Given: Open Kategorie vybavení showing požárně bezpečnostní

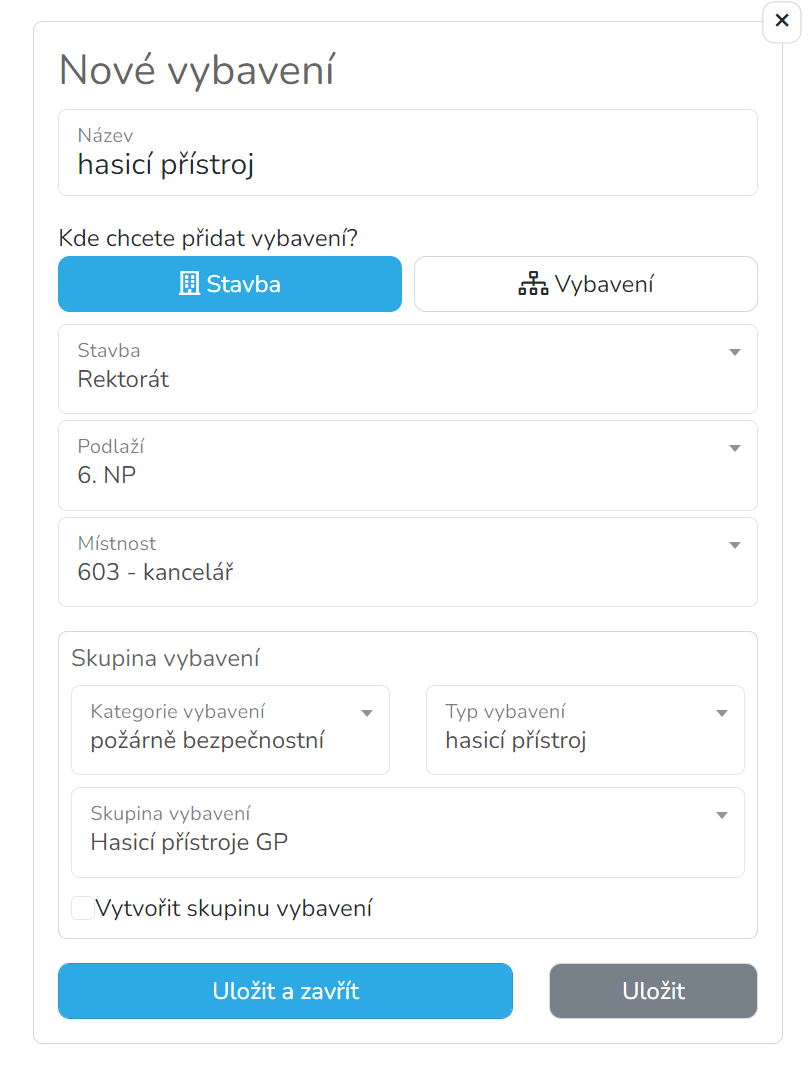Looking at the screenshot, I should coord(230,729).
